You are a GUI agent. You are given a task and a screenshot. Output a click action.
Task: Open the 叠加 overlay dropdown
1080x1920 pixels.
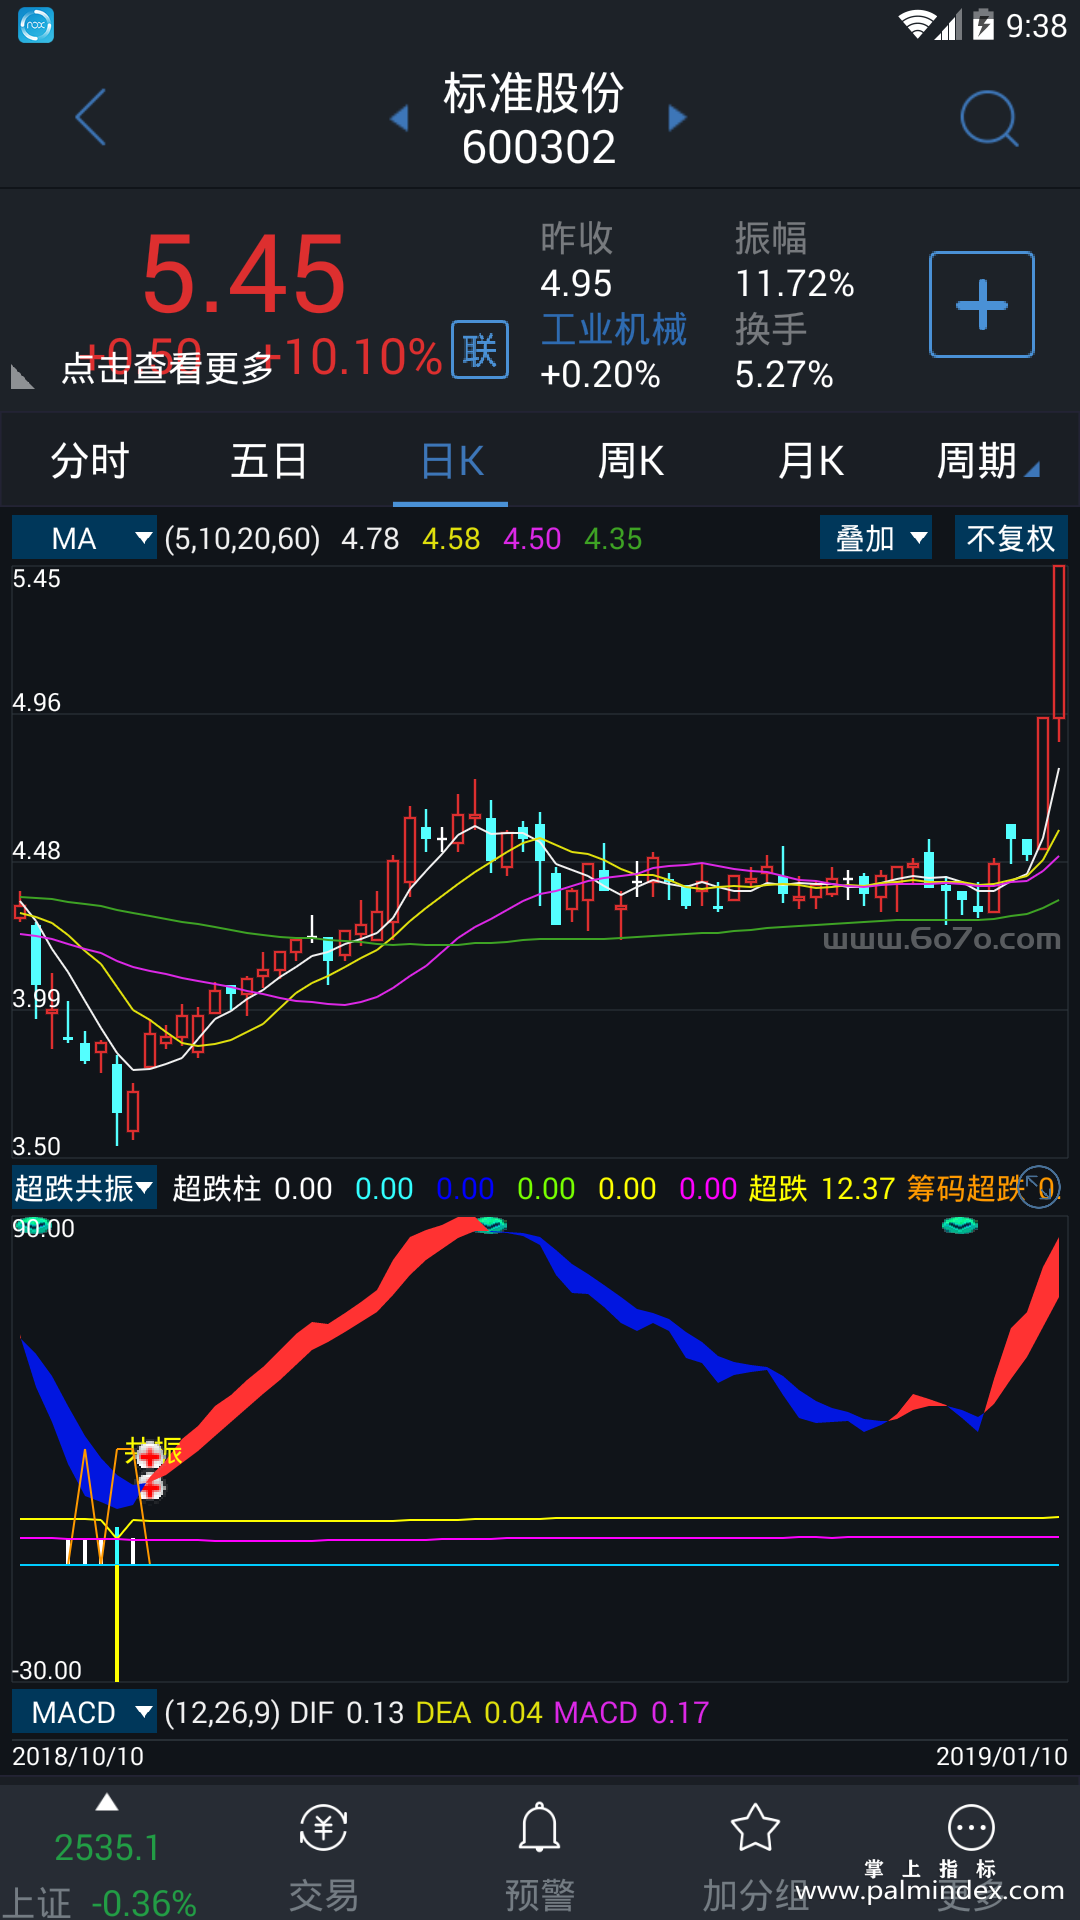pos(876,538)
